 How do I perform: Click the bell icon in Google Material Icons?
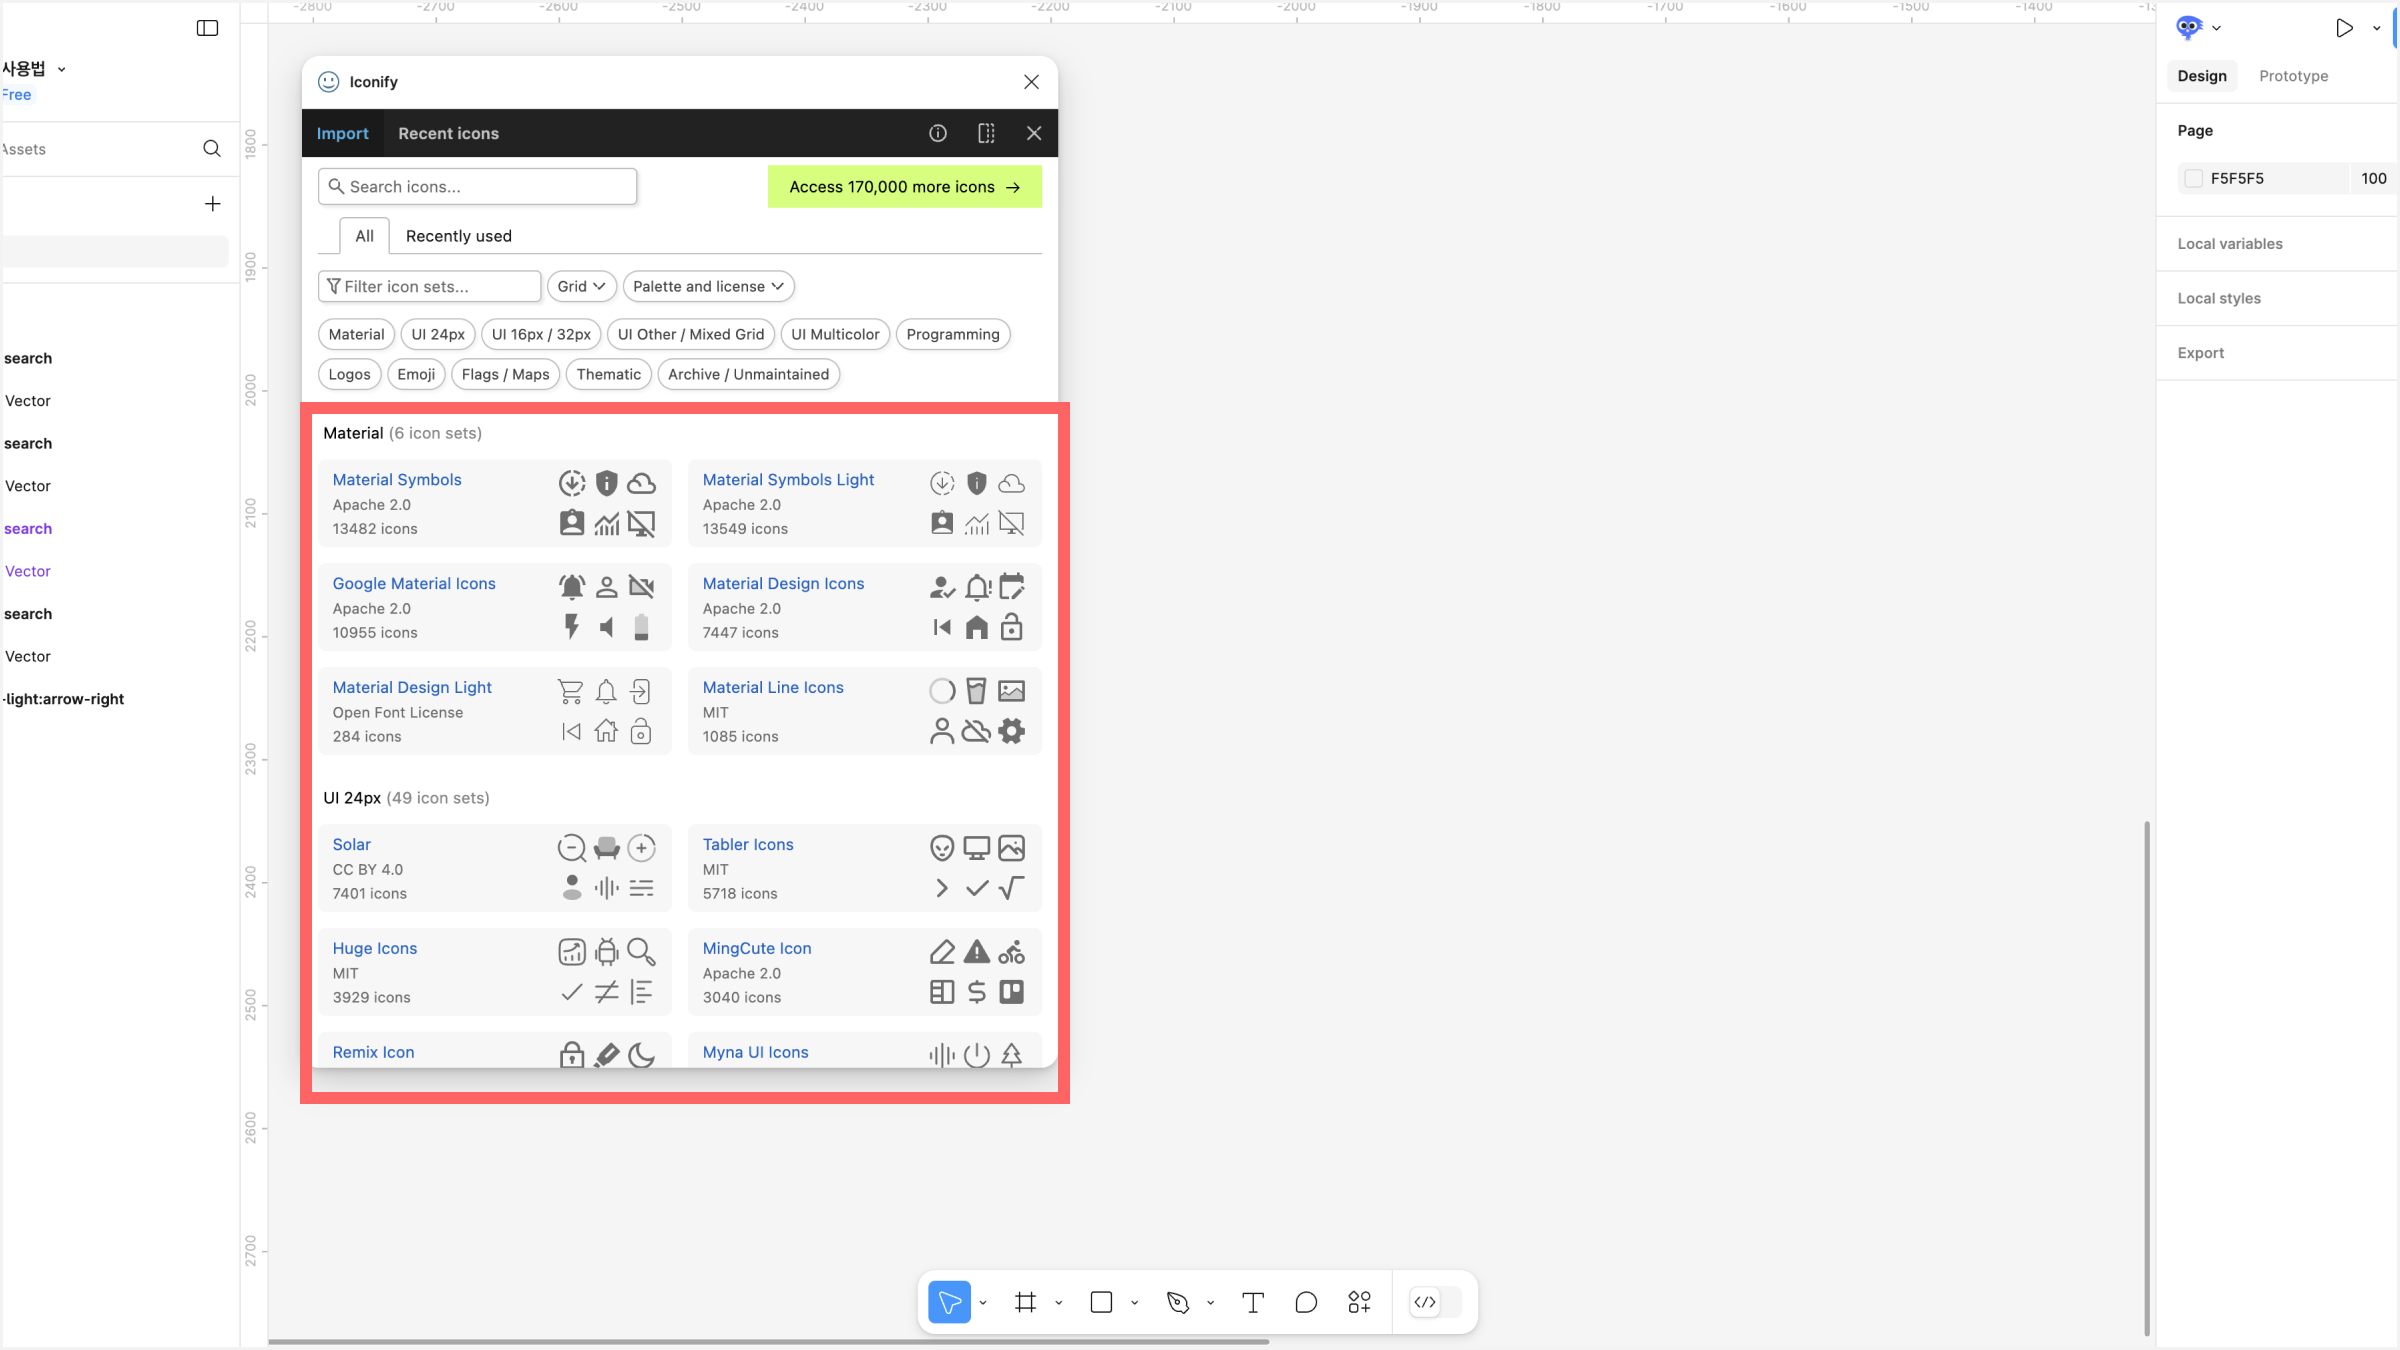click(572, 587)
